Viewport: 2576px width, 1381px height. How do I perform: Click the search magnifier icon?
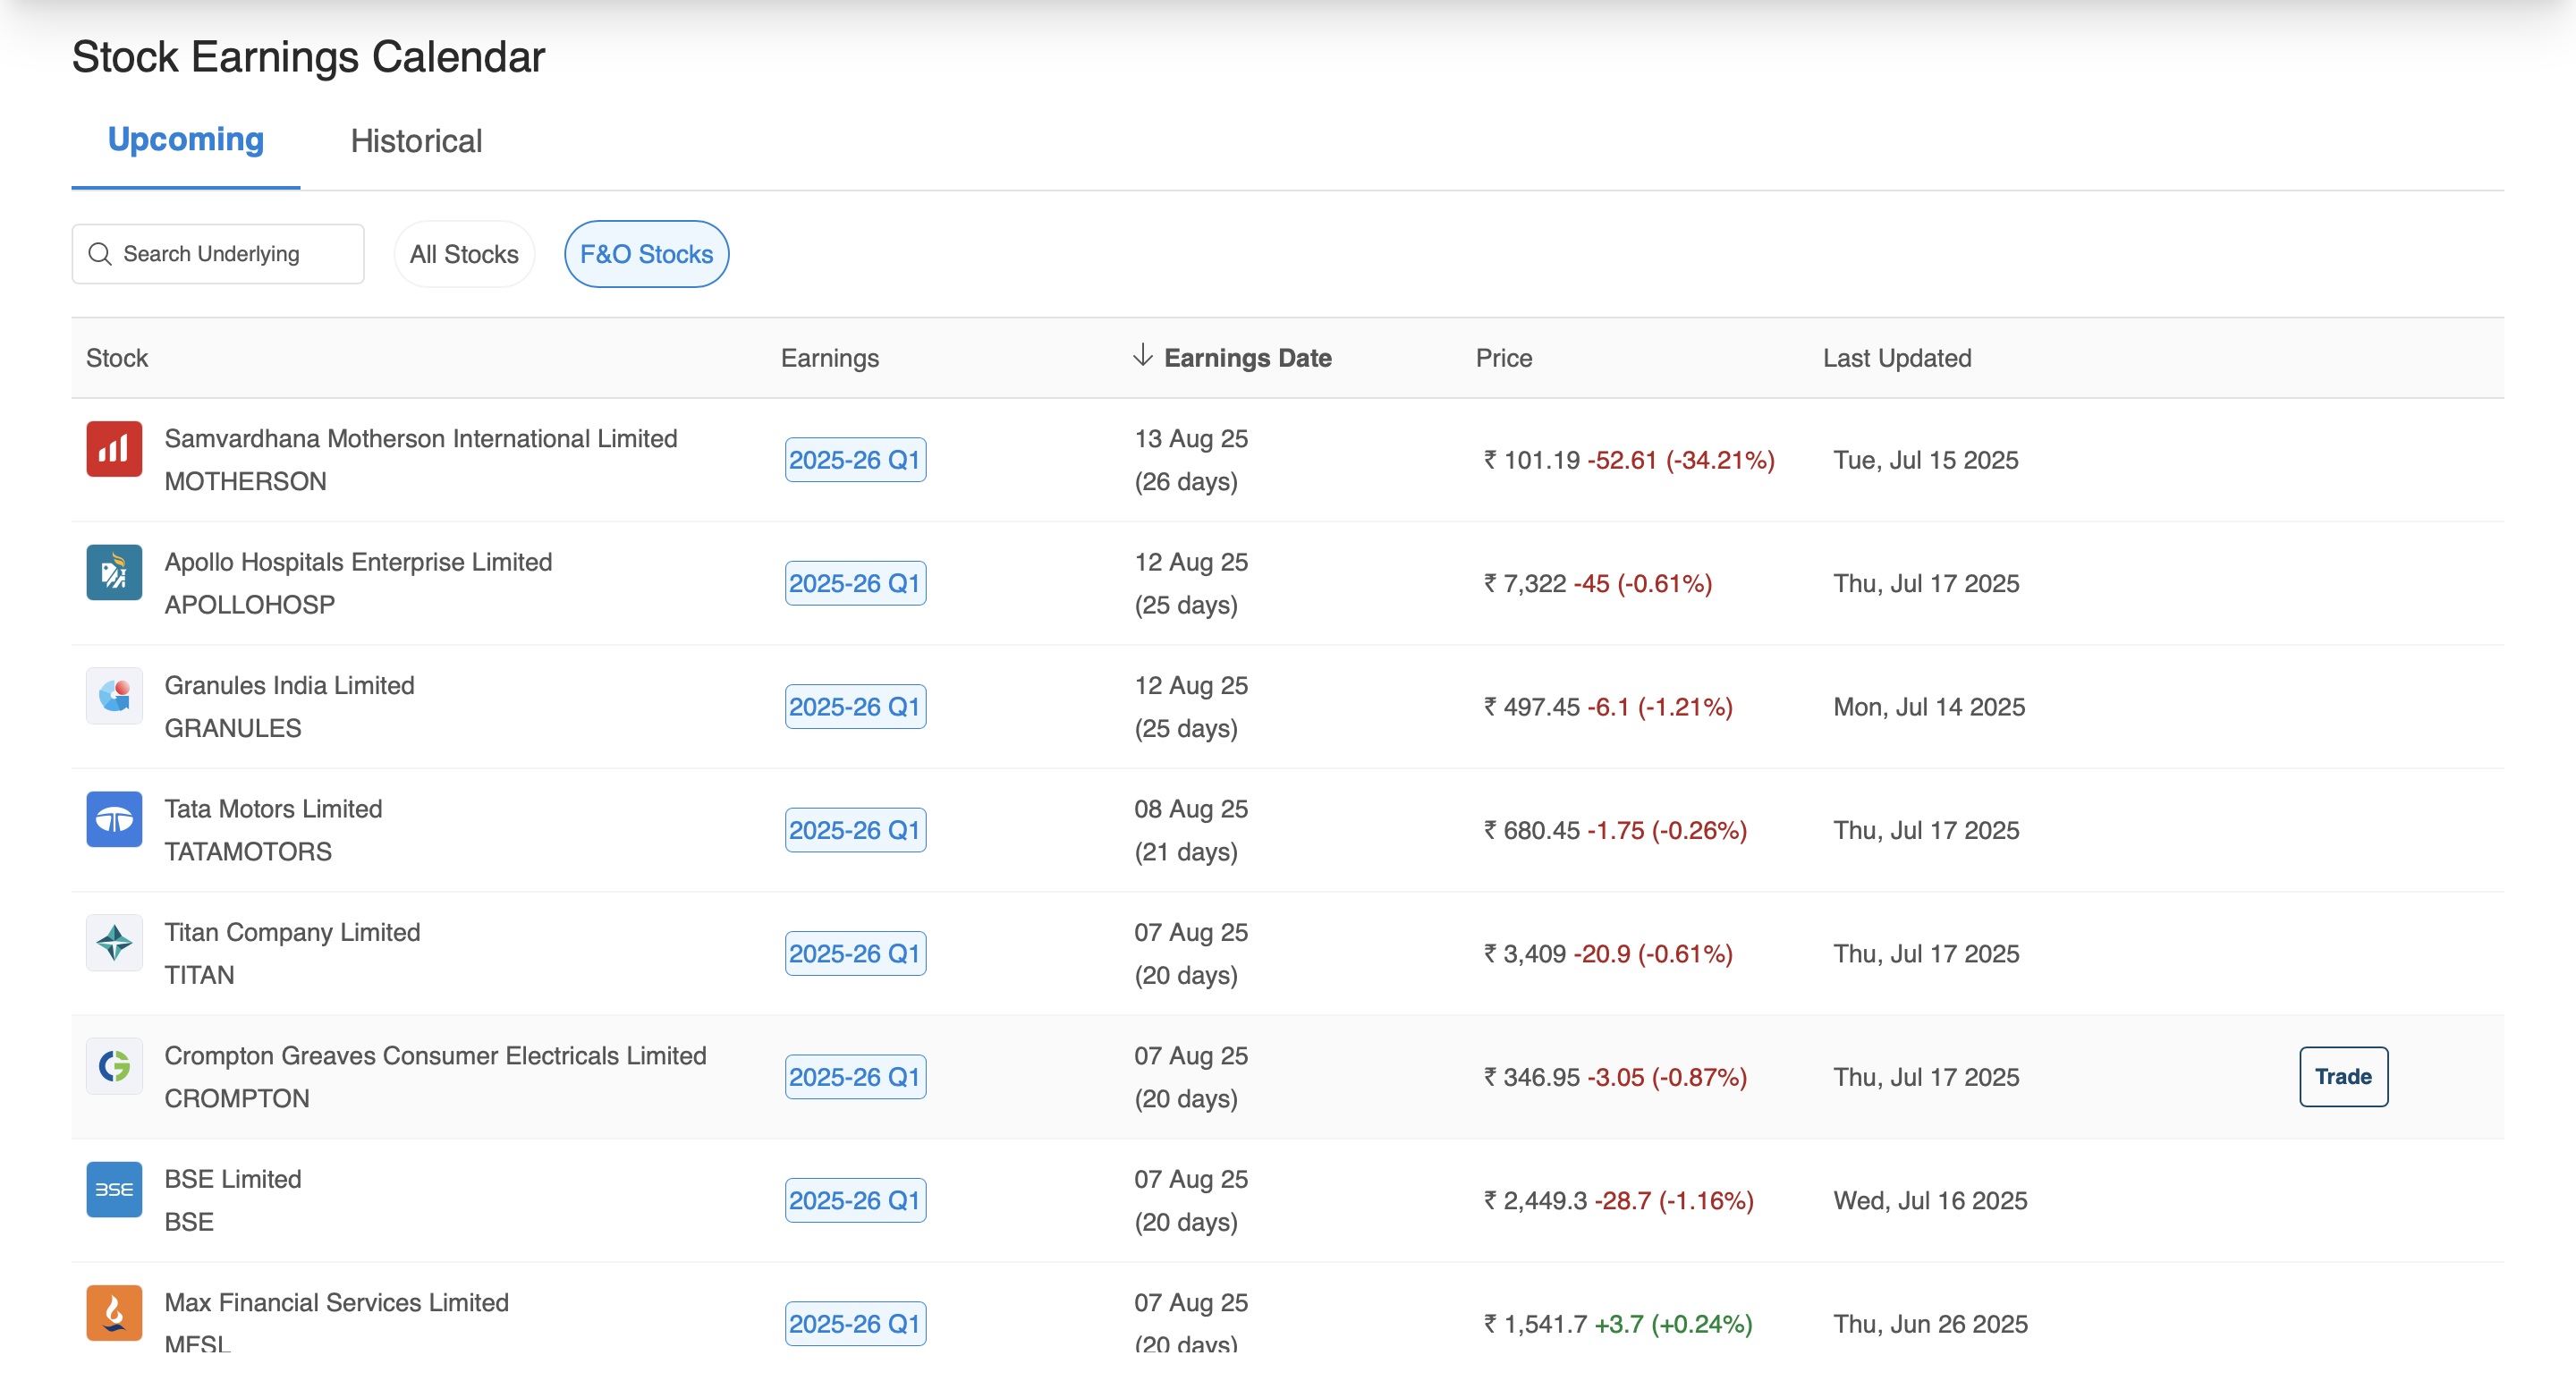click(100, 254)
